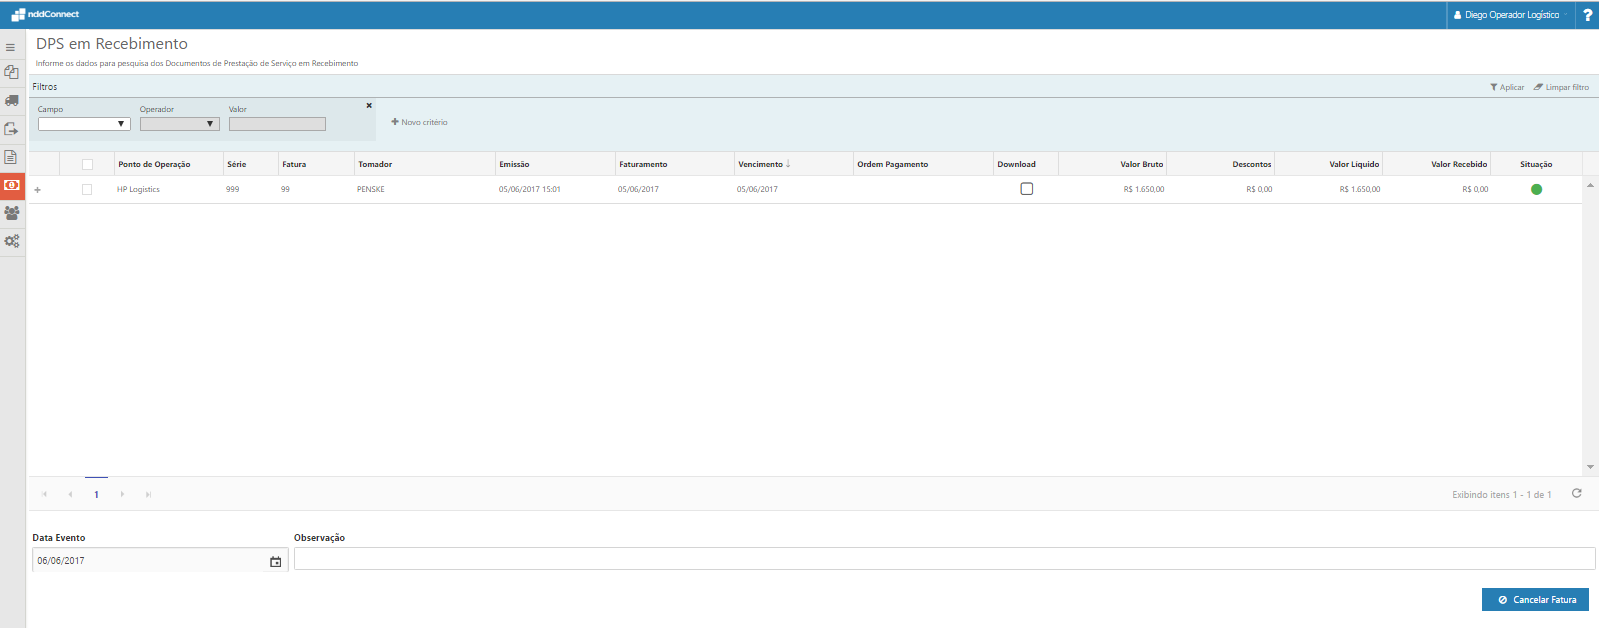Click Limpar filtro to clear filters
The height and width of the screenshot is (628, 1599).
[1561, 87]
